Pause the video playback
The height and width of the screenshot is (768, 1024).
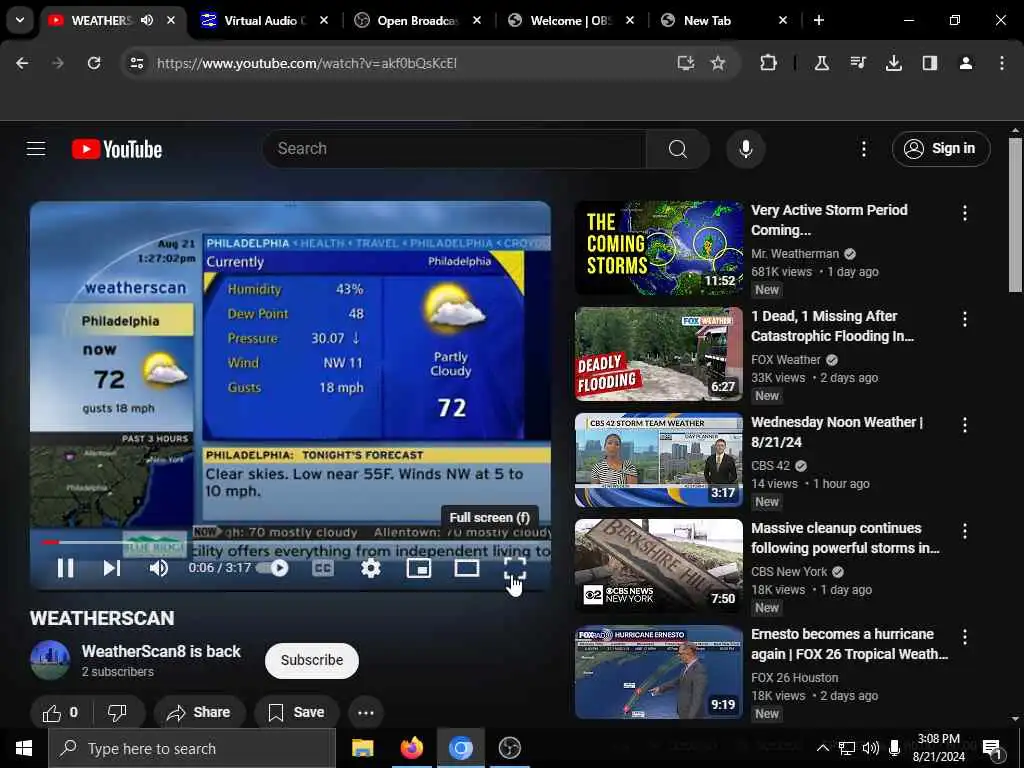coord(65,568)
